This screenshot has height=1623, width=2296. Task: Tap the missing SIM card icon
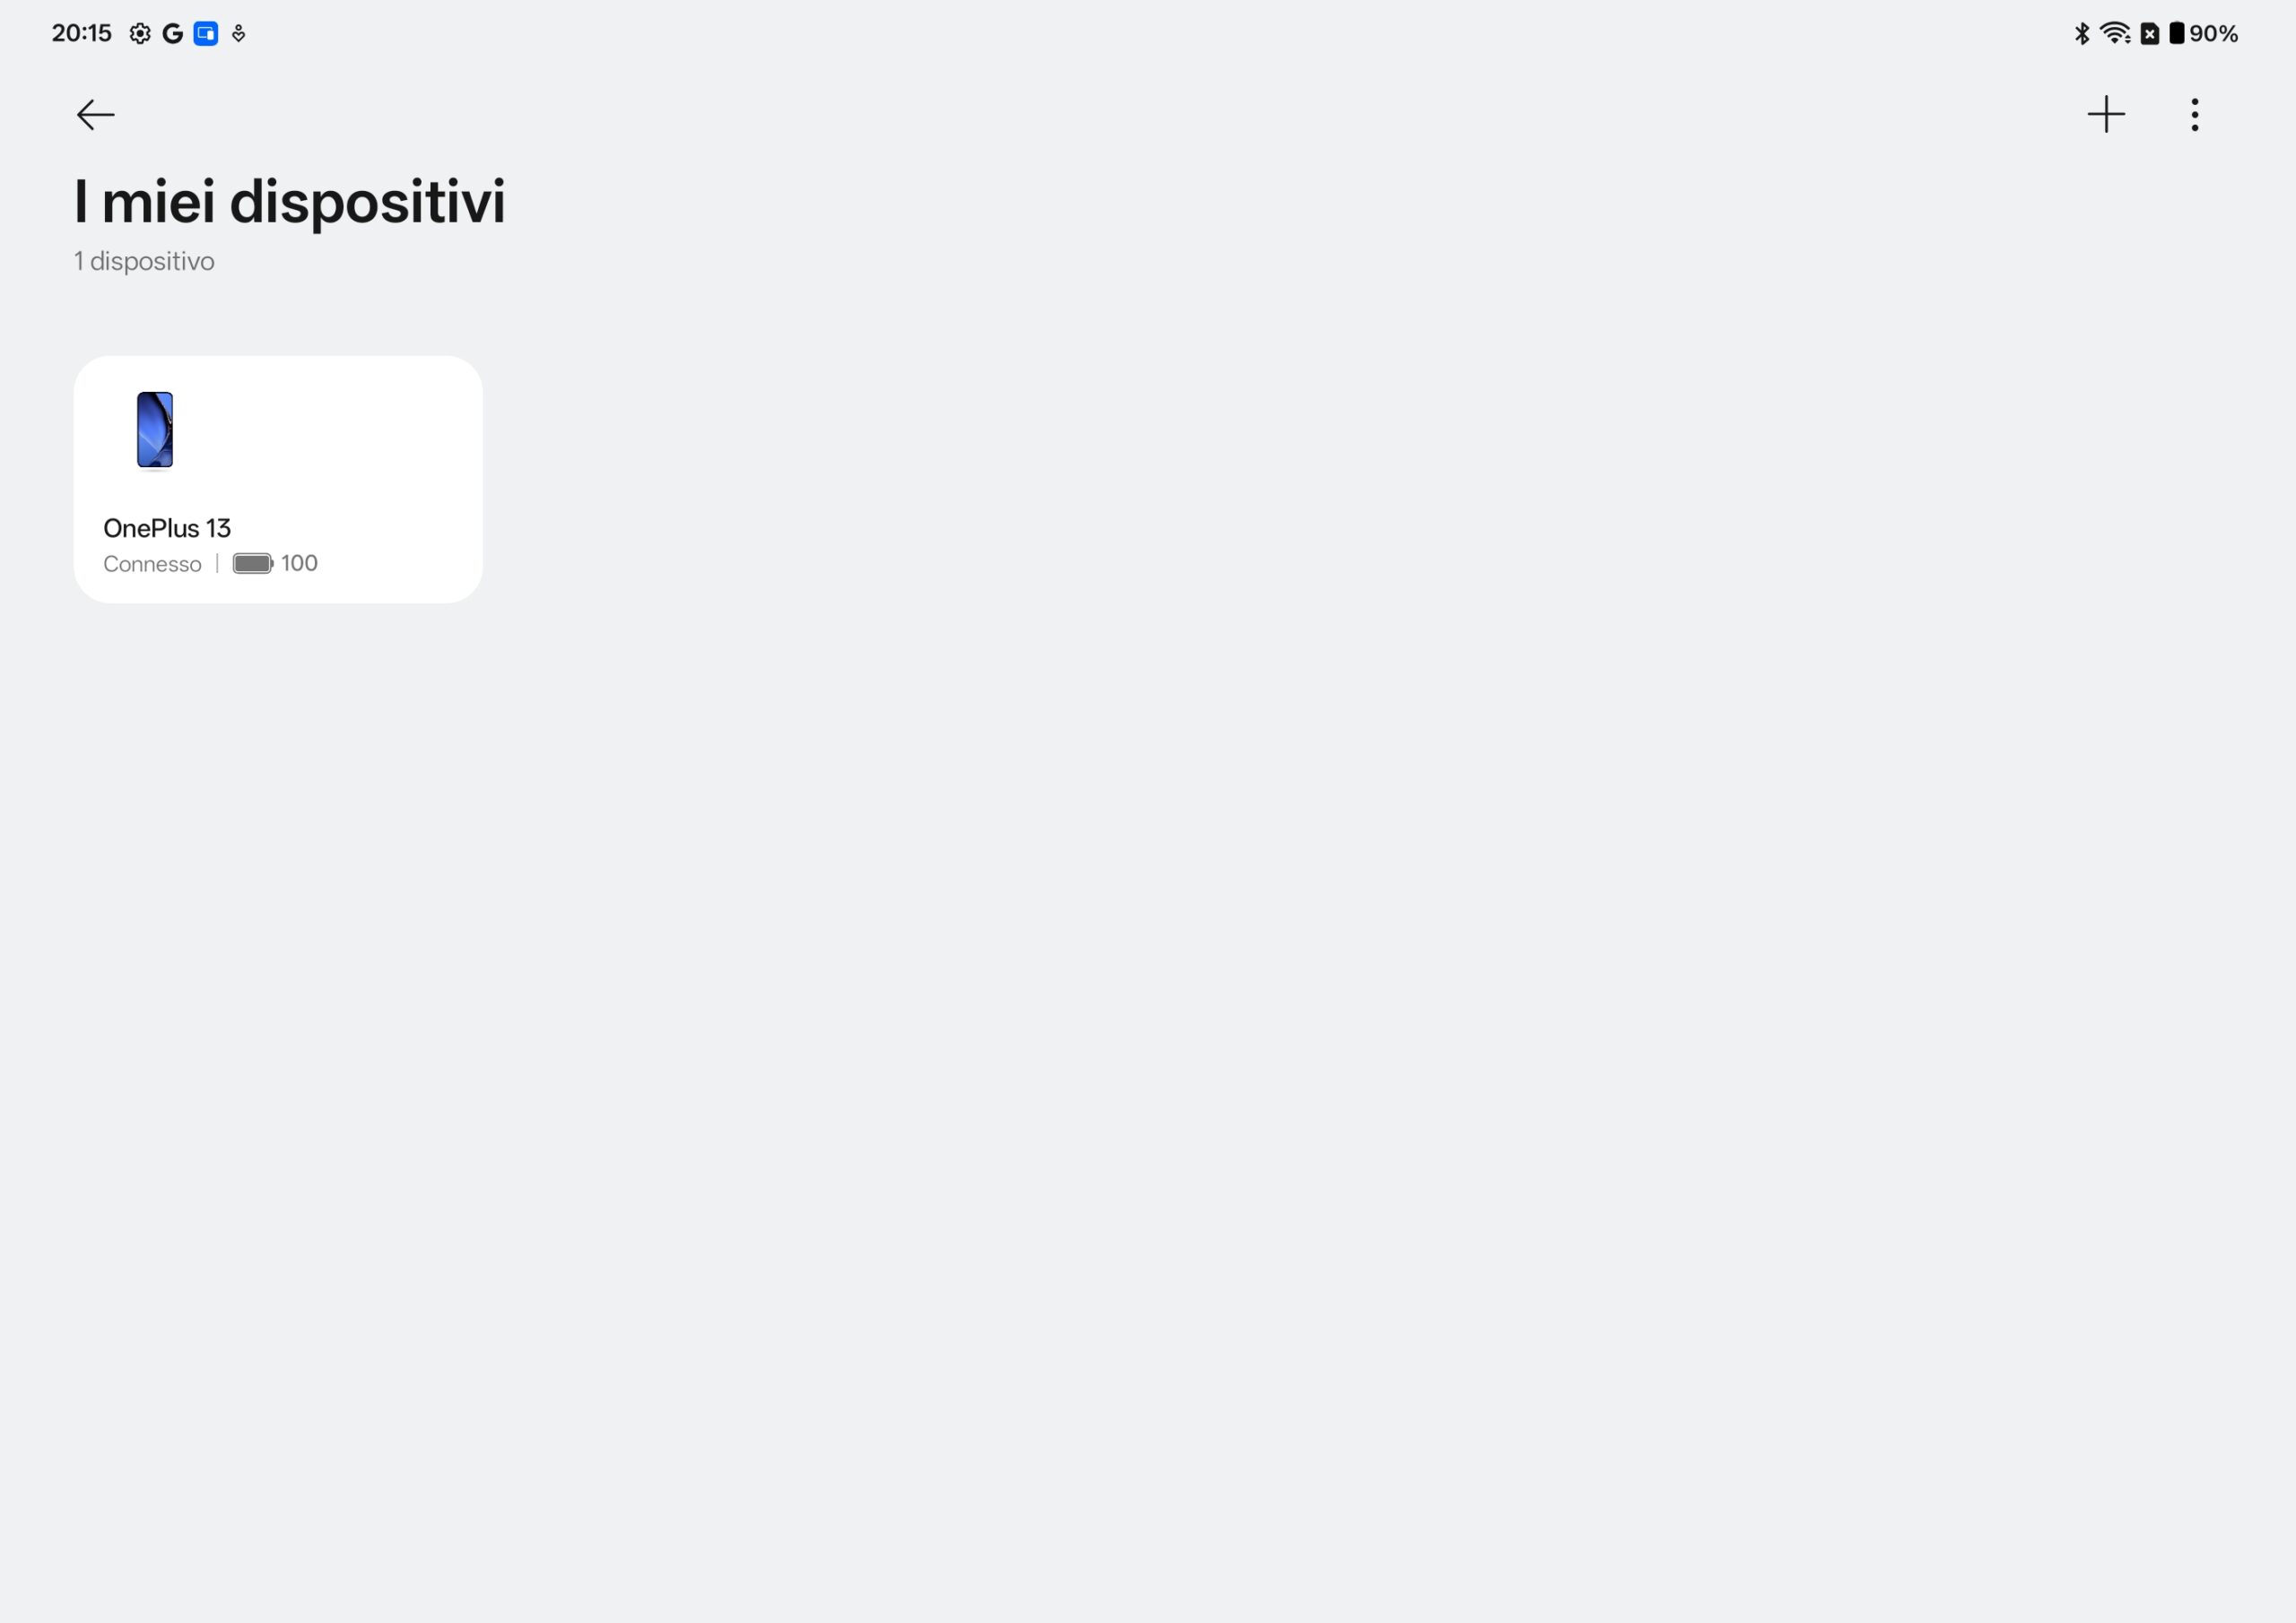point(2149,34)
